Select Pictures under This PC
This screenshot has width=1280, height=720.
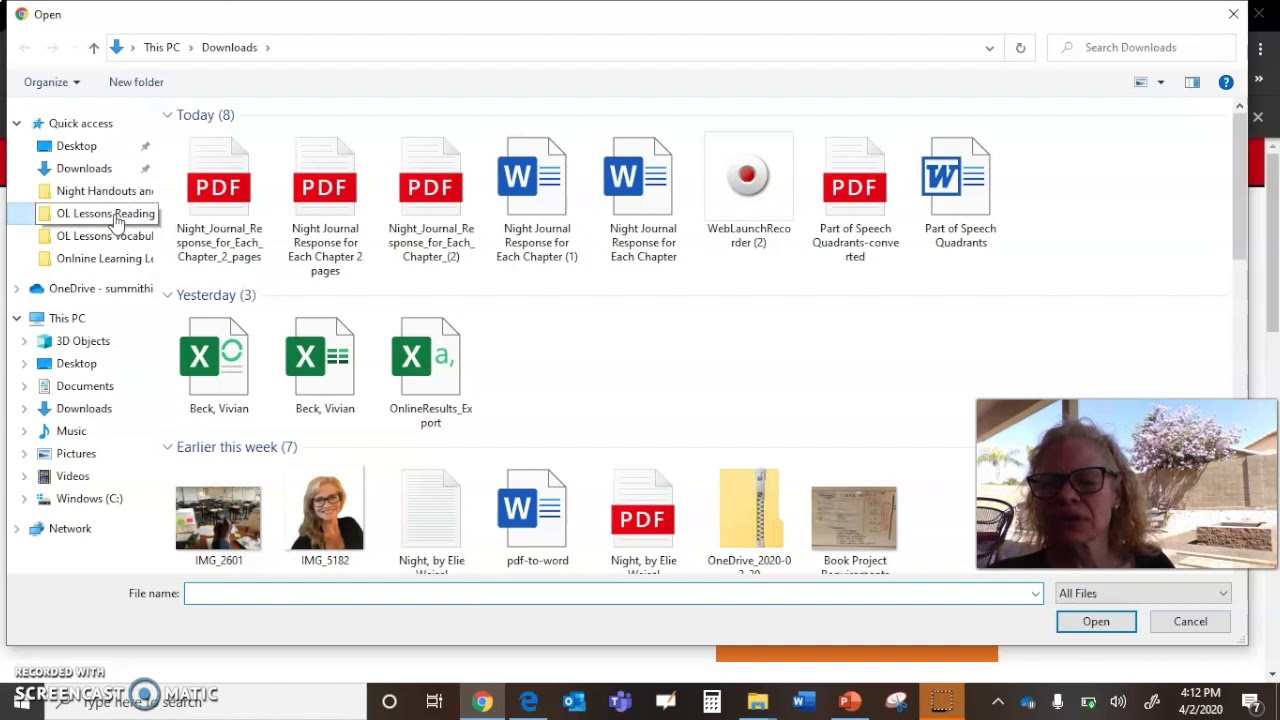(76, 454)
